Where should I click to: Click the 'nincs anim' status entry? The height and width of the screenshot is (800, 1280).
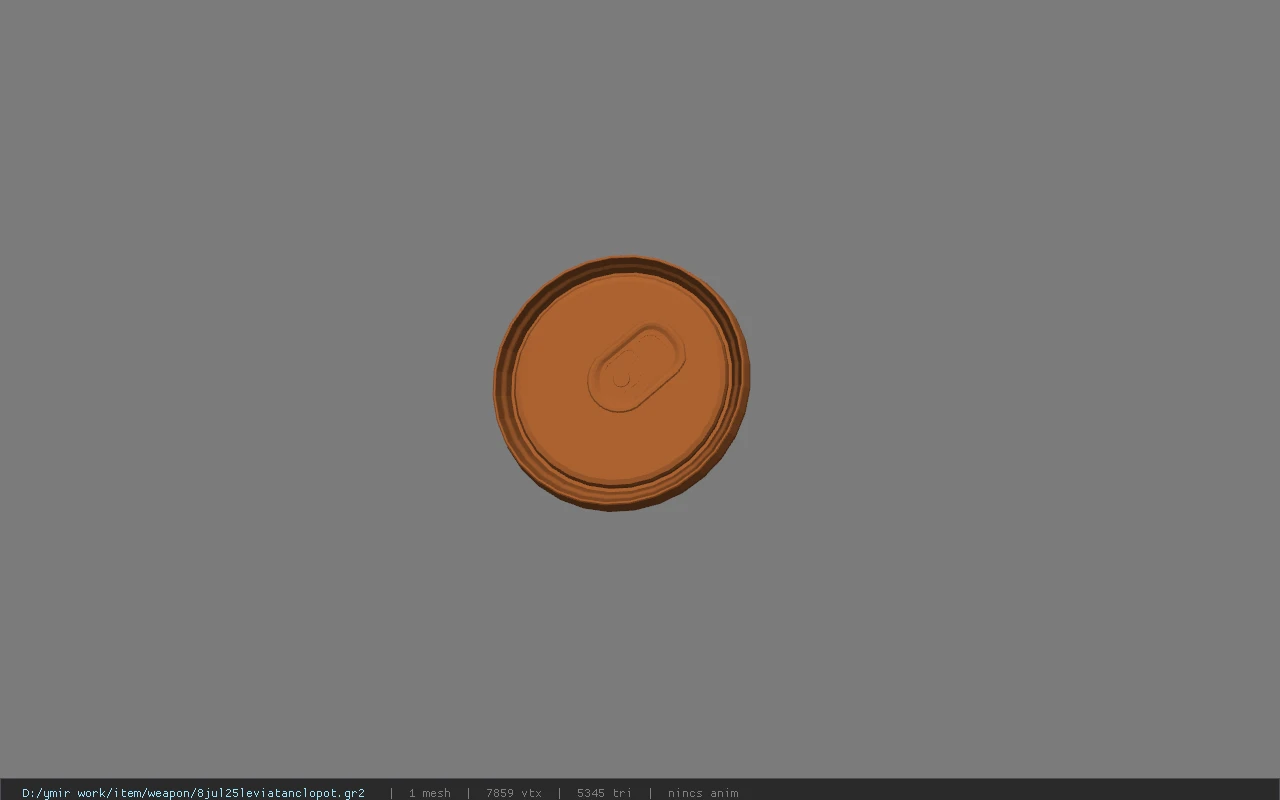(703, 793)
